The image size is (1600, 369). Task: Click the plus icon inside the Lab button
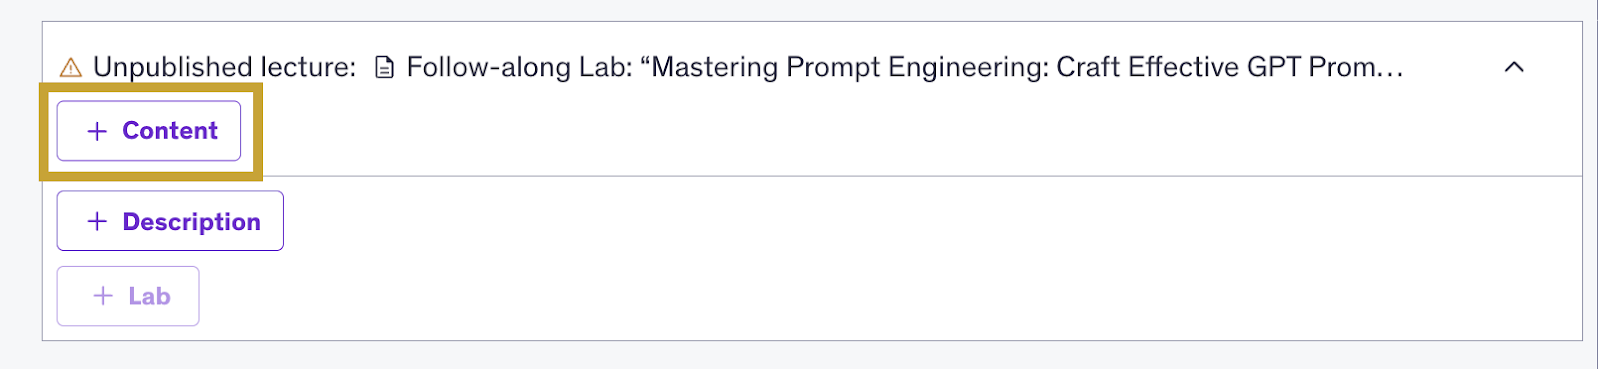pos(102,296)
